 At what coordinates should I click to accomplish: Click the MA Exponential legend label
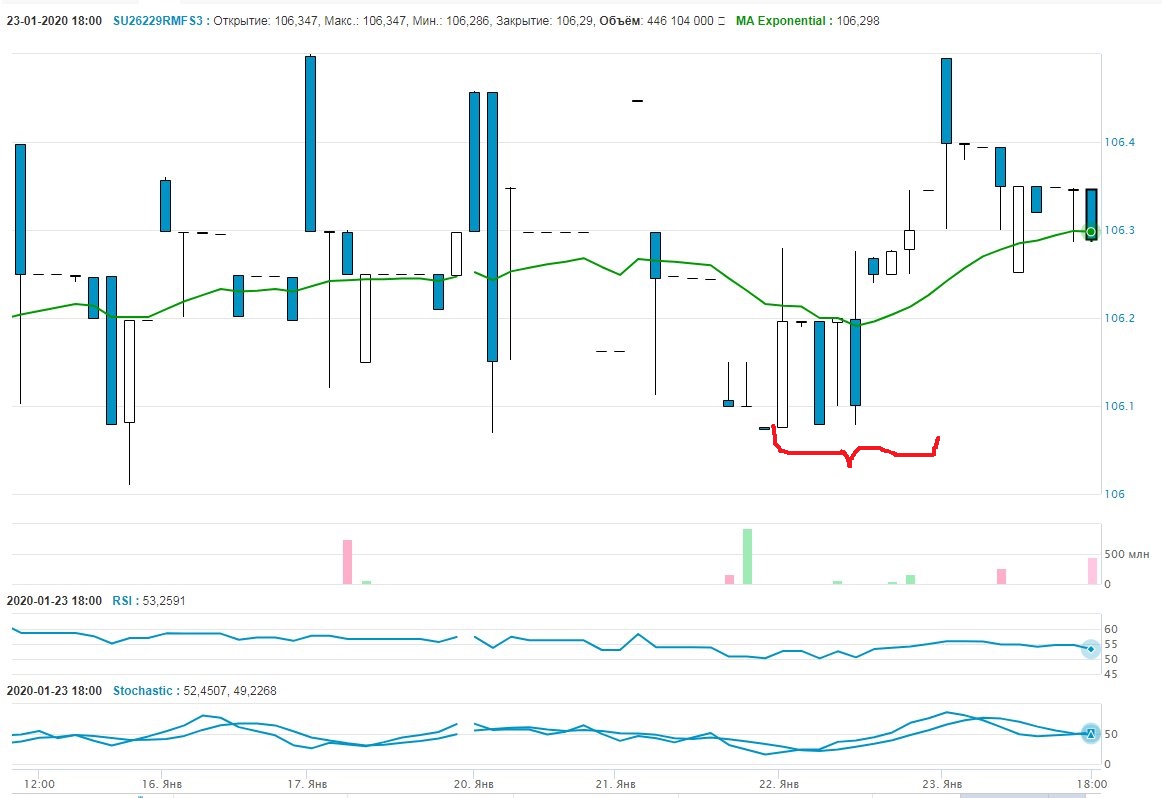(780, 21)
